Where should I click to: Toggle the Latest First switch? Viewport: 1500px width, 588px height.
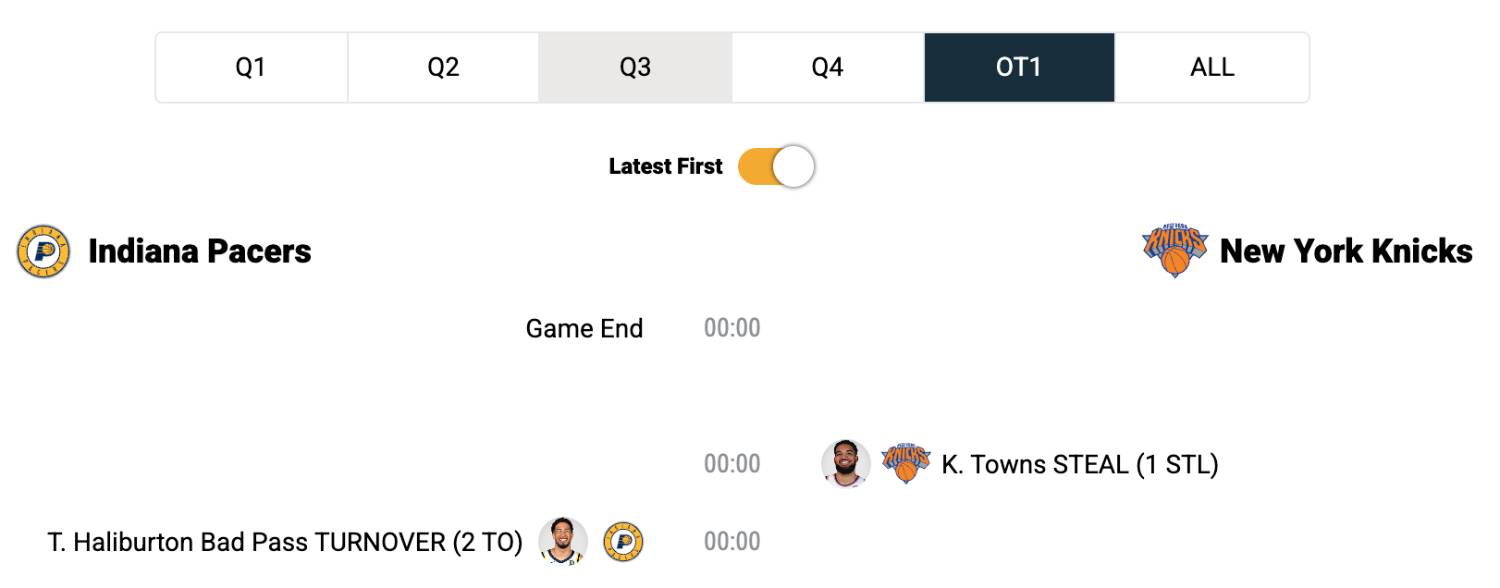point(777,167)
